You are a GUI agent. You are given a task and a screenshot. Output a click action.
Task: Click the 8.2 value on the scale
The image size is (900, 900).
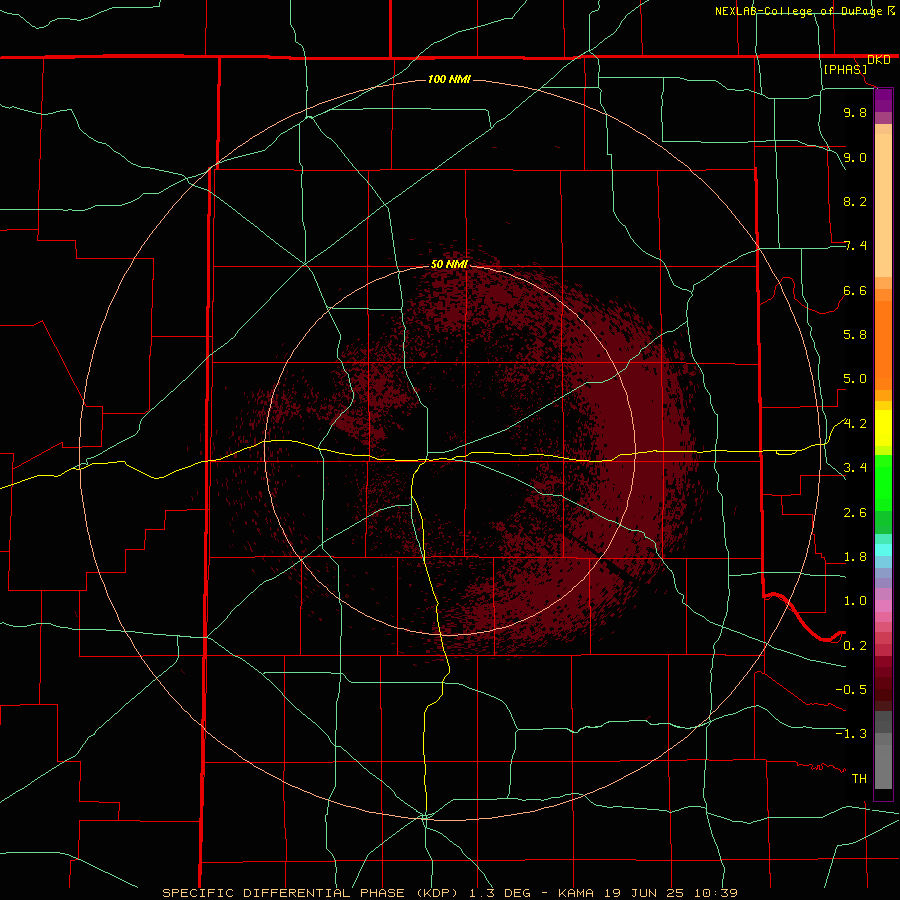[855, 201]
